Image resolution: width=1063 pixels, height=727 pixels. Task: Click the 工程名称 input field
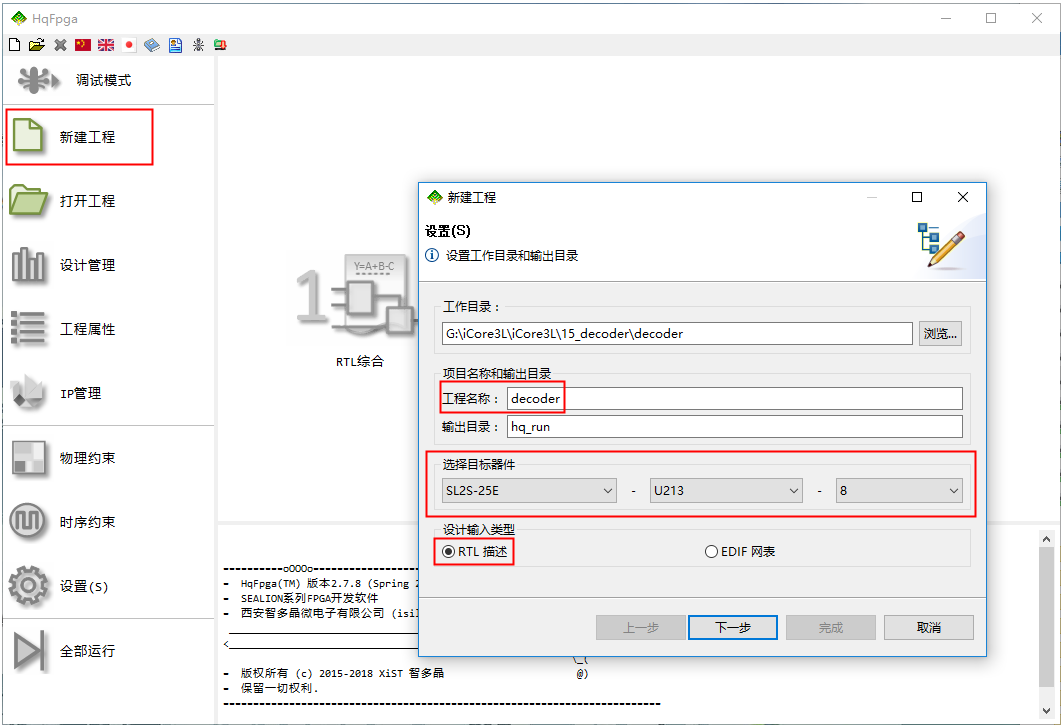pos(734,398)
